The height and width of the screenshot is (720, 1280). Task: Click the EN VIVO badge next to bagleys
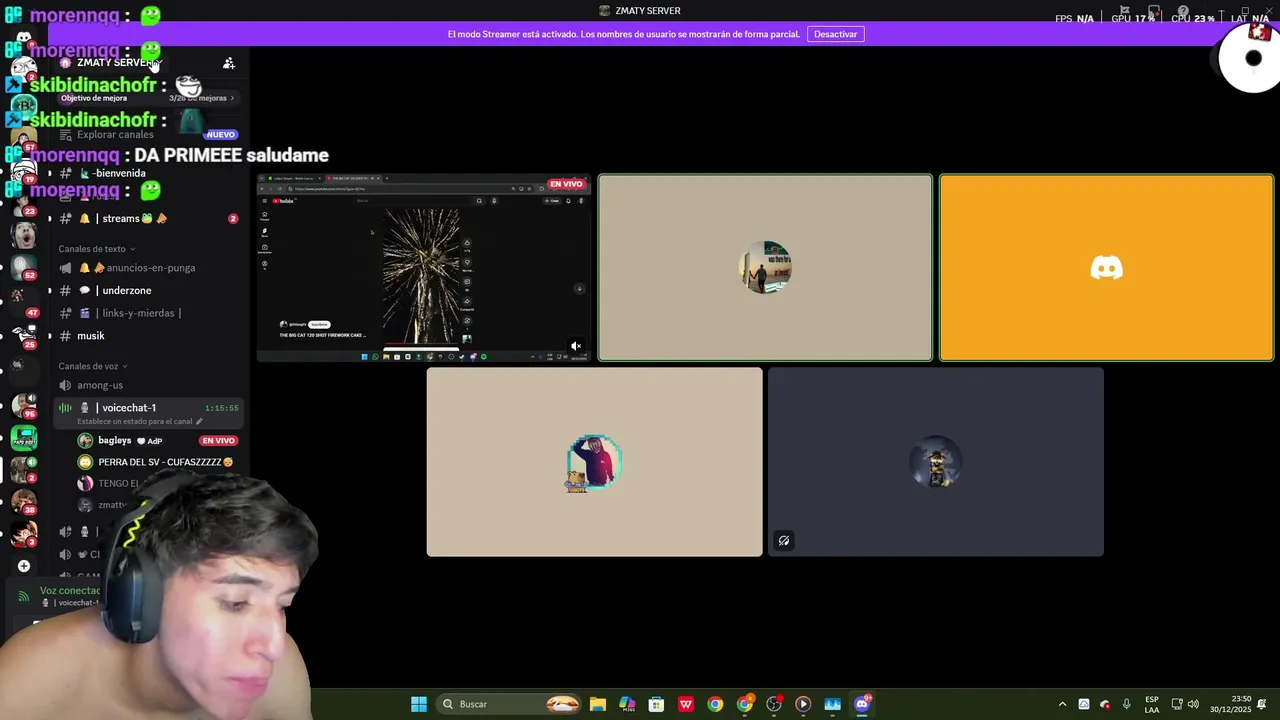click(x=217, y=440)
